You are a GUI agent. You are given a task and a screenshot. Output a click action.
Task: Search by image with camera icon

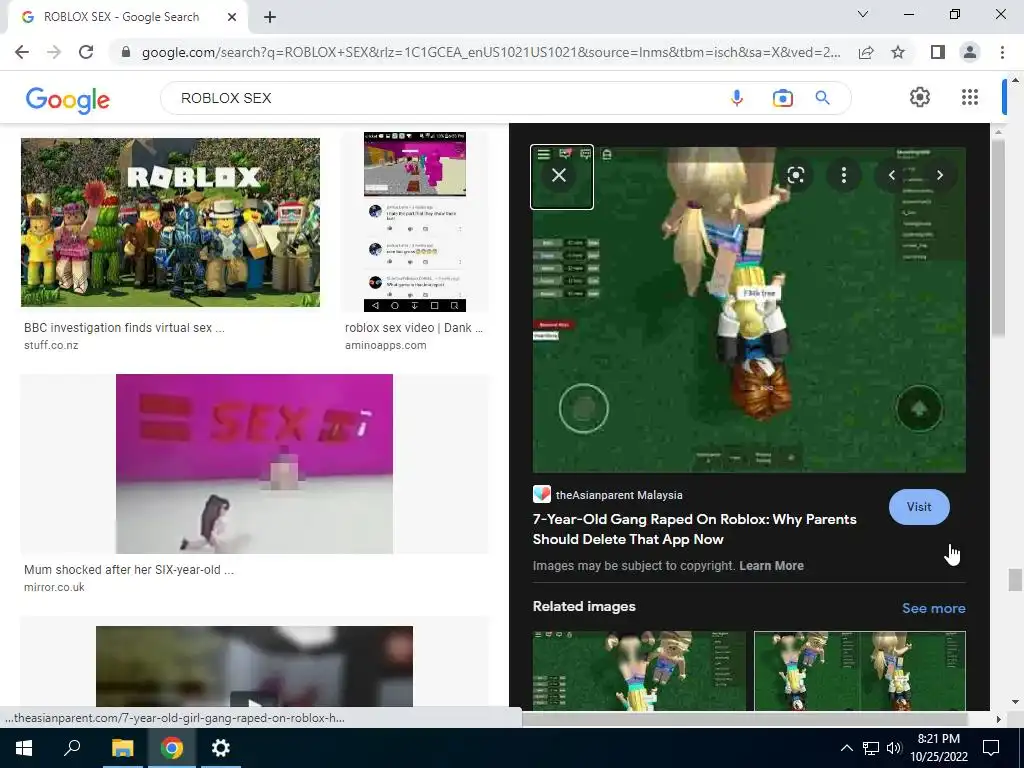[x=782, y=98]
